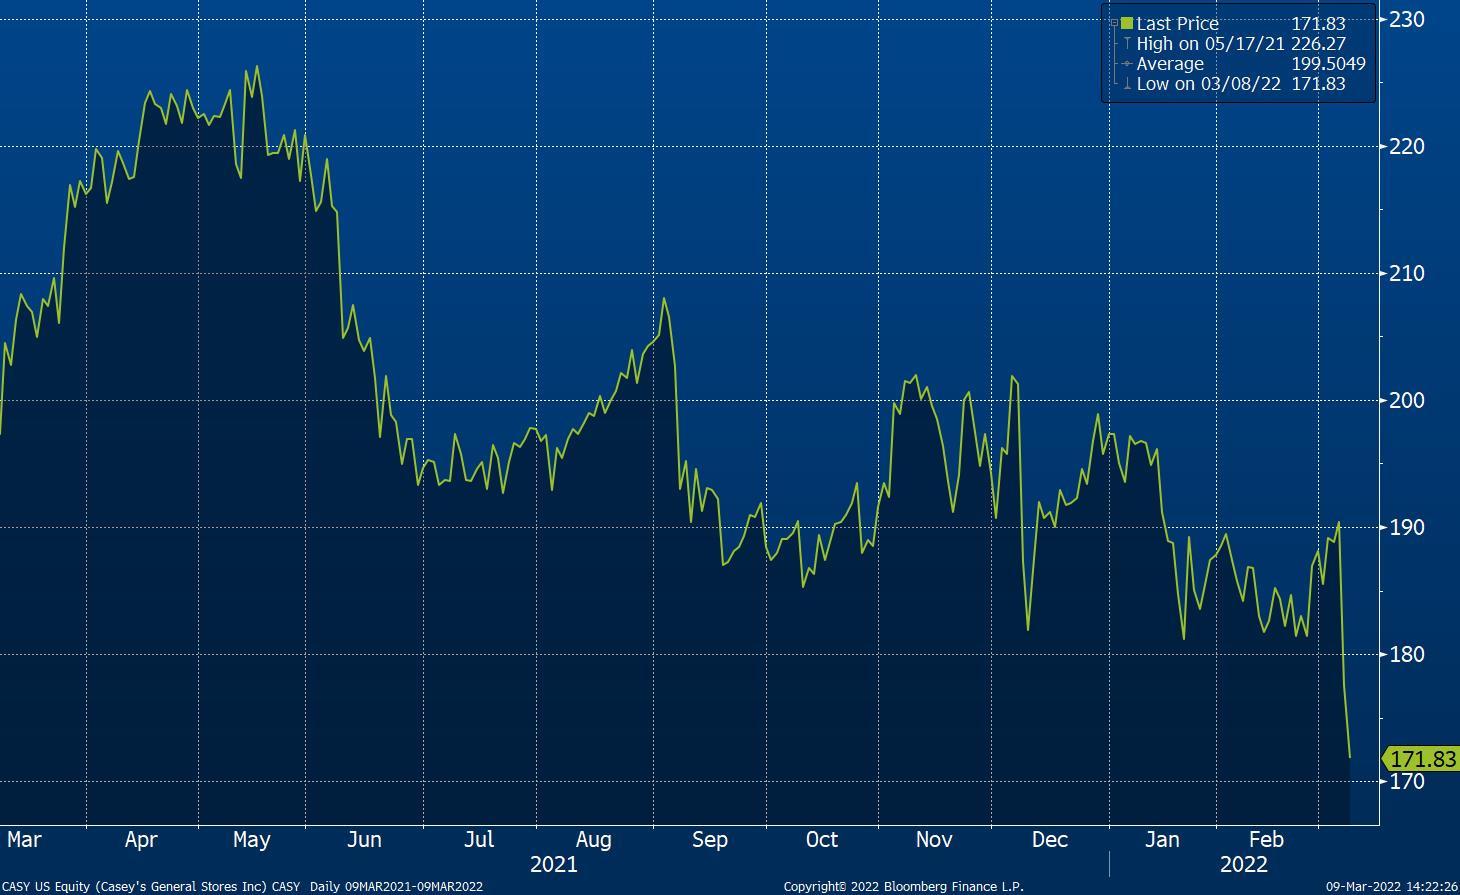Click the Low marker icon in legend
1460x895 pixels.
[x=1127, y=84]
